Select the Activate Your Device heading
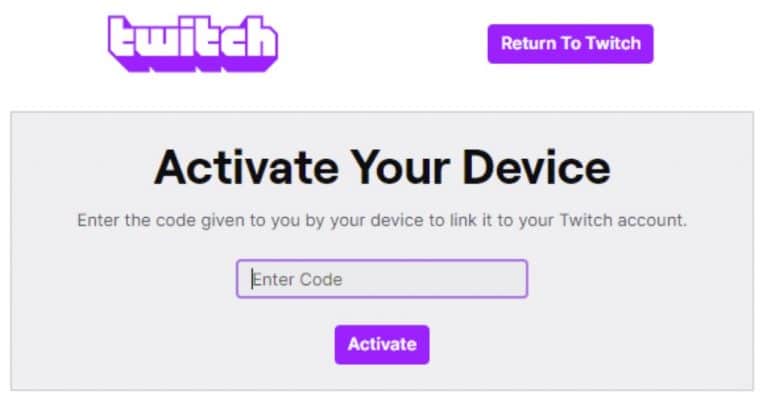Viewport: 768px width, 404px height. coord(382,168)
